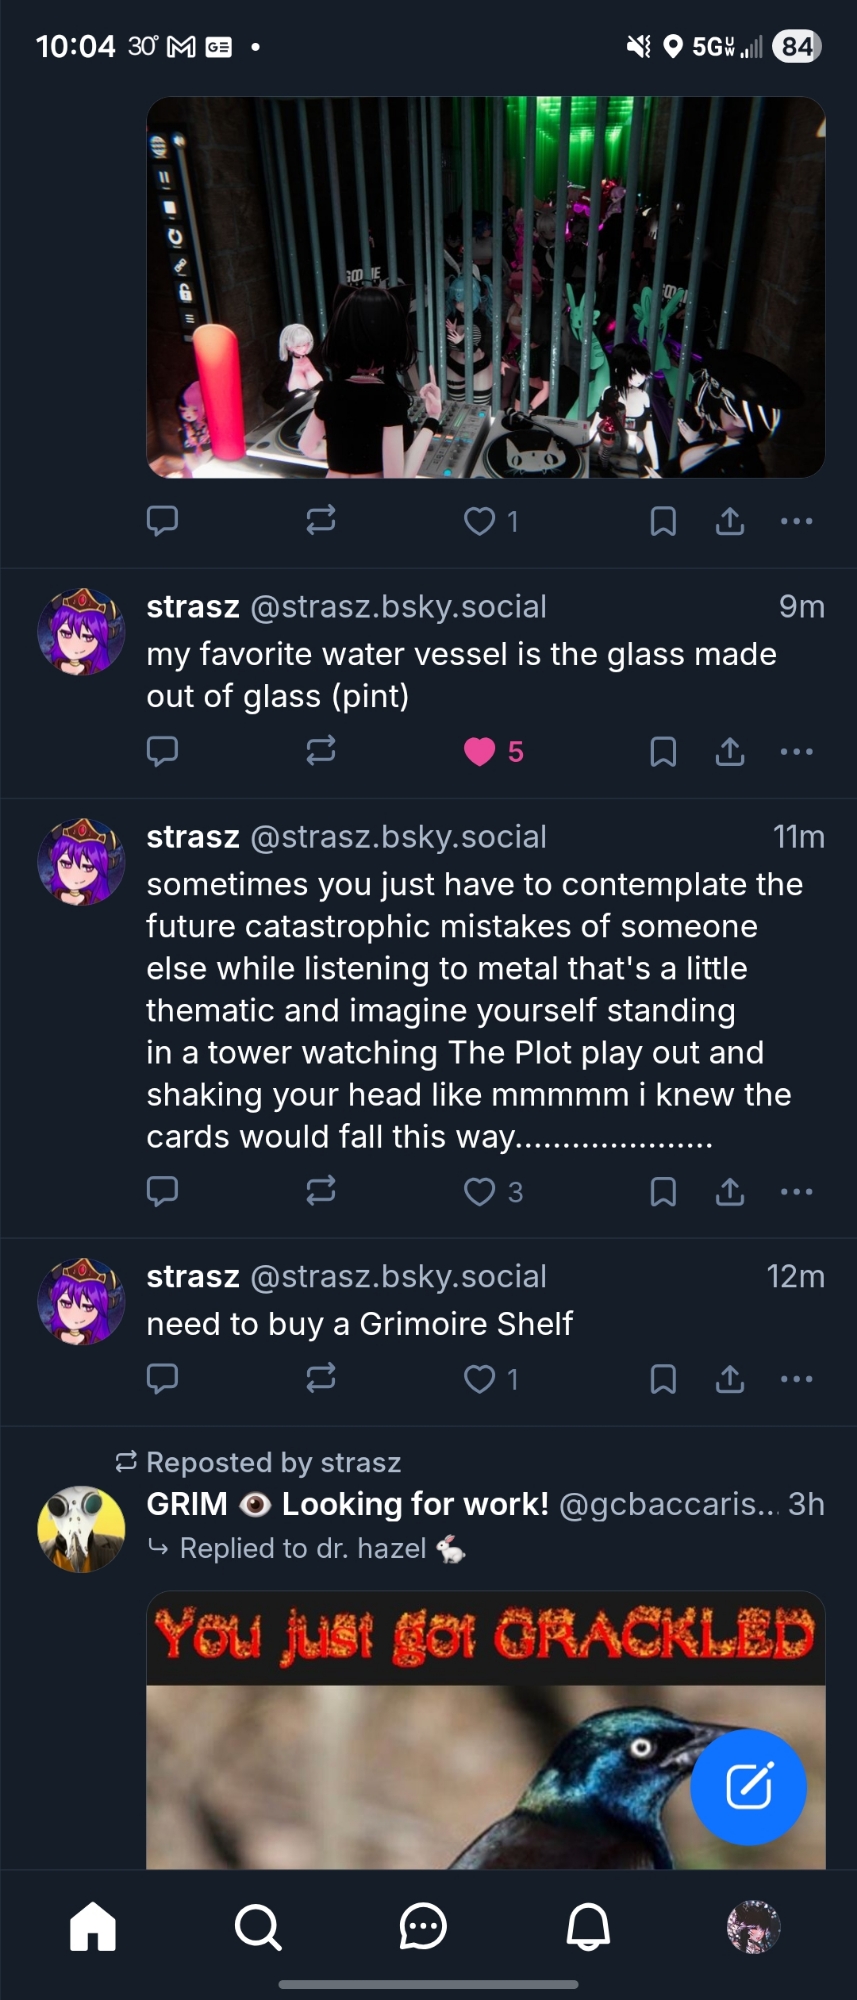Reply to the pint glass post

162,751
